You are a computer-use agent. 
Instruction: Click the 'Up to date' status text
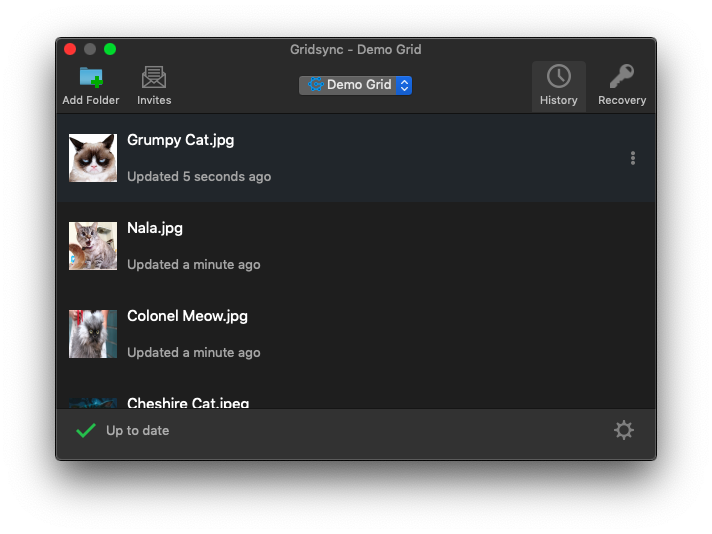coord(138,430)
